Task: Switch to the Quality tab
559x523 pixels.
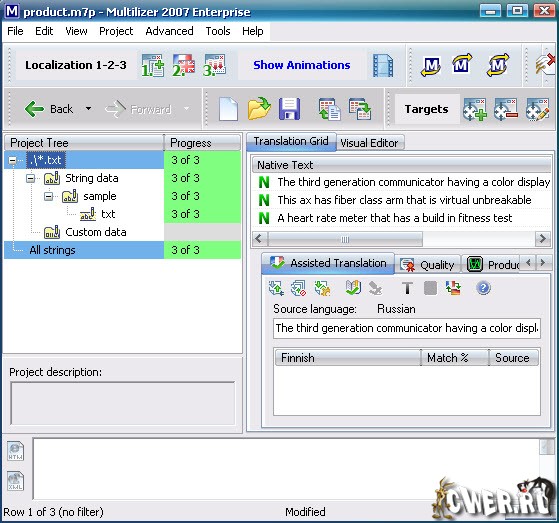Action: tap(428, 265)
